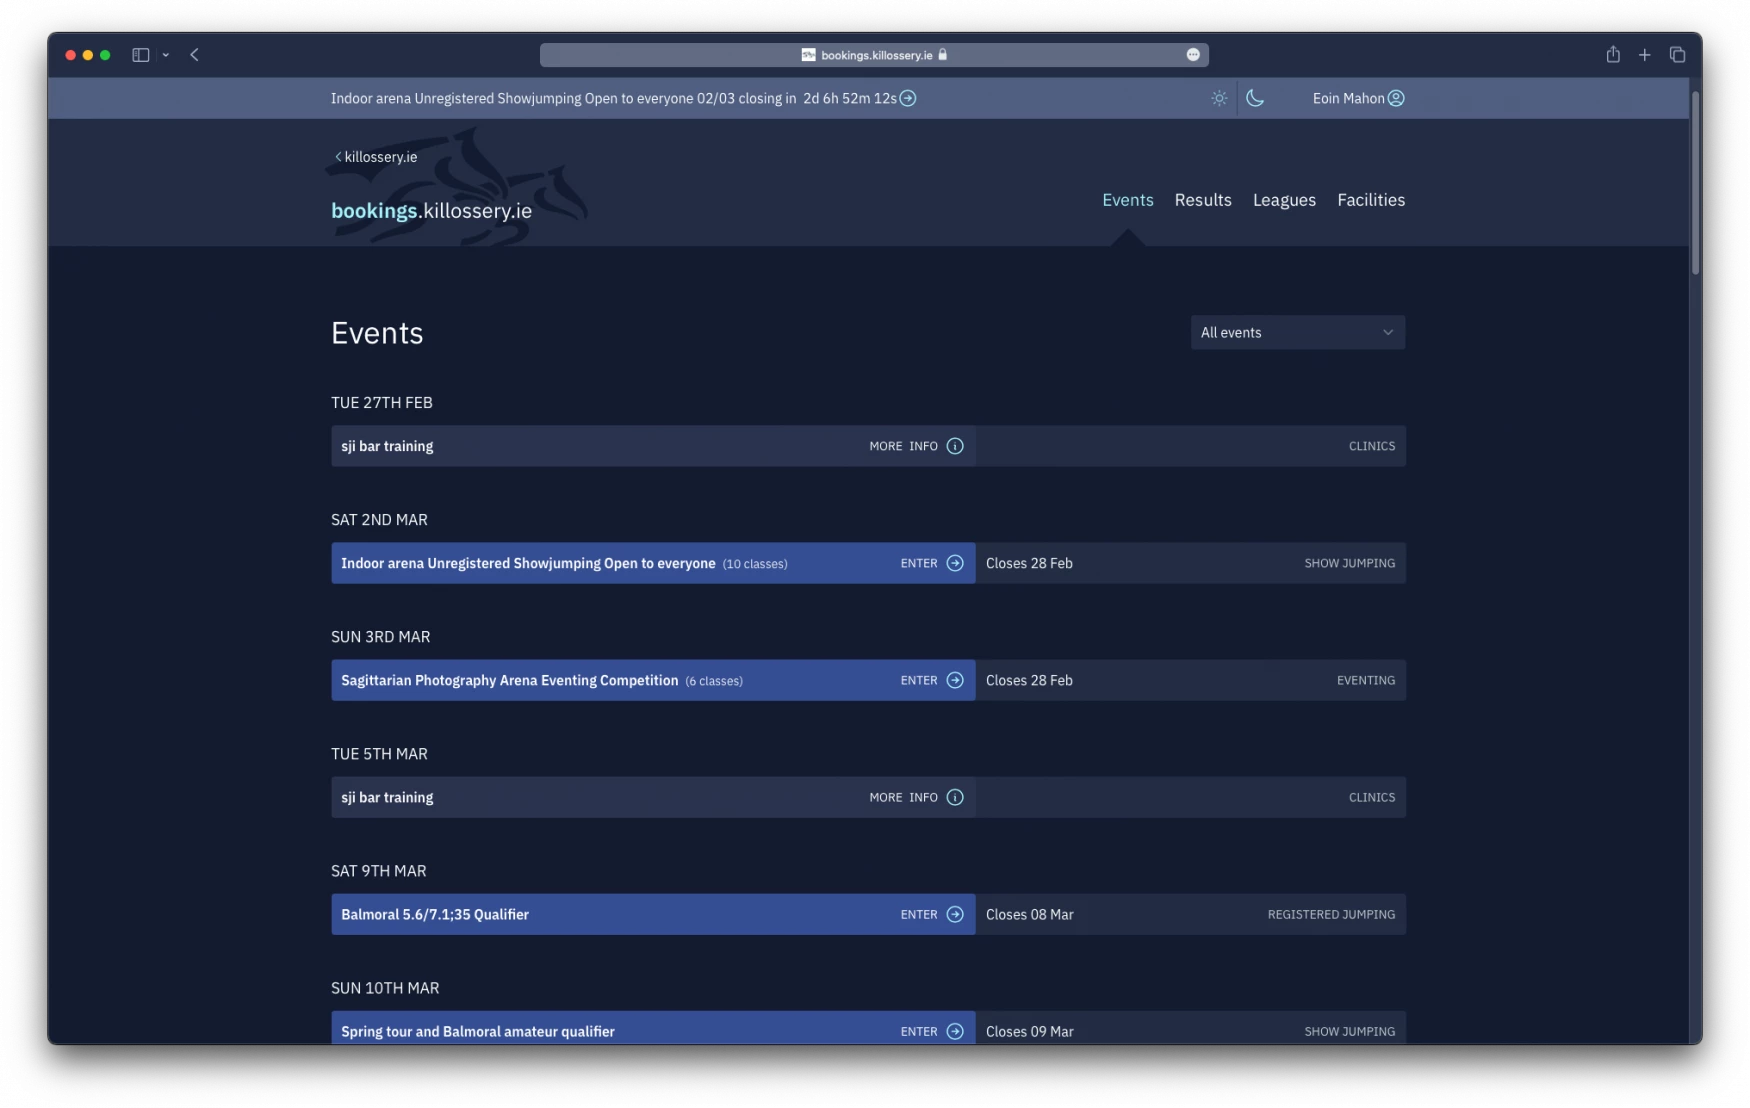Click info icon for 27th Feb sji bar training
This screenshot has height=1108, width=1750.
955,446
